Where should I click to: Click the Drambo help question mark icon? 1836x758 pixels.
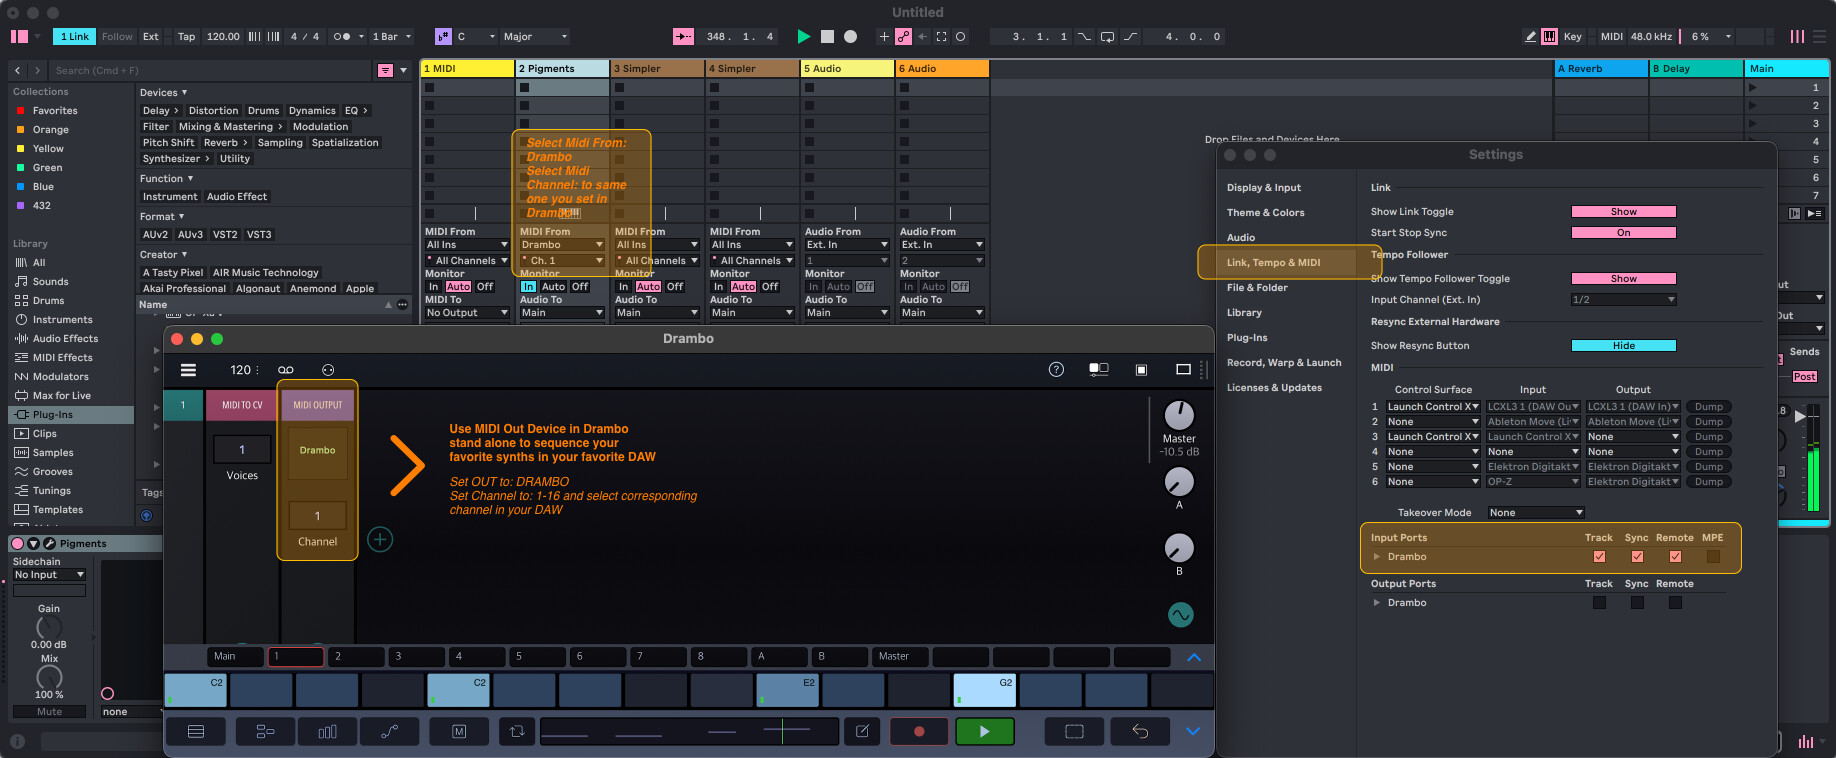pos(1056,370)
